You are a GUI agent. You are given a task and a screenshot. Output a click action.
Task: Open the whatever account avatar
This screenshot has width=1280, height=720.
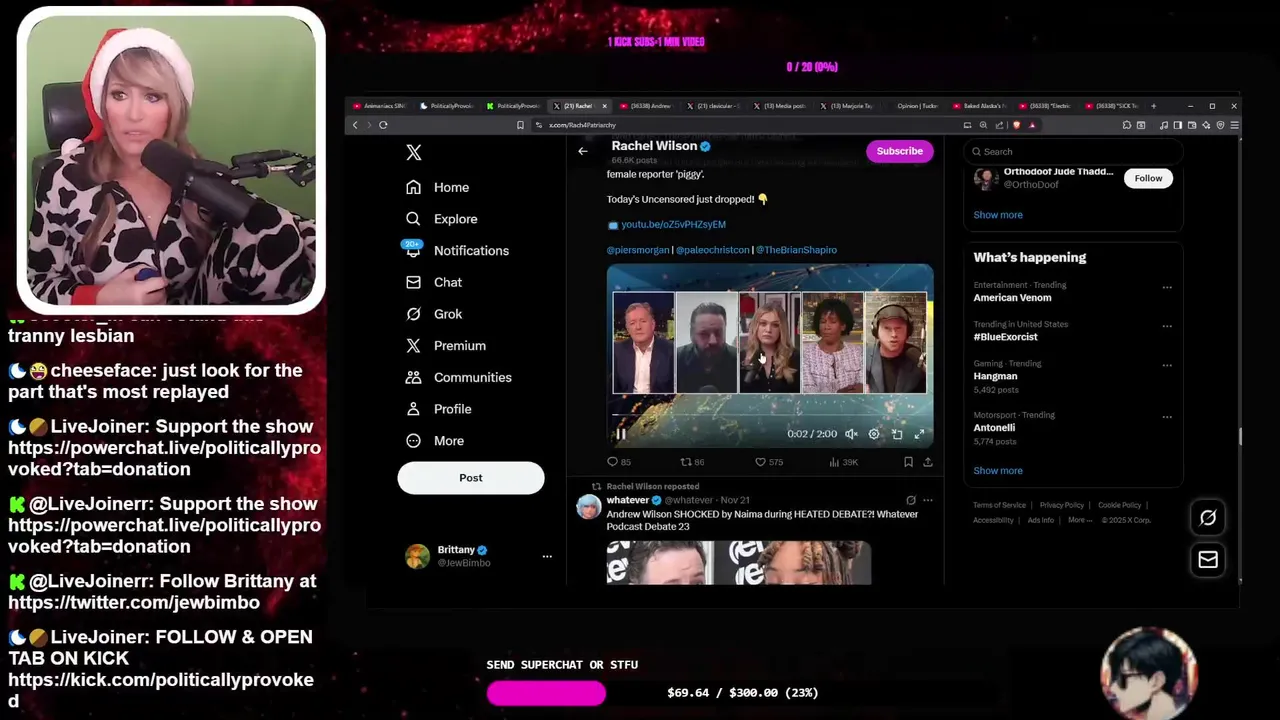589,506
